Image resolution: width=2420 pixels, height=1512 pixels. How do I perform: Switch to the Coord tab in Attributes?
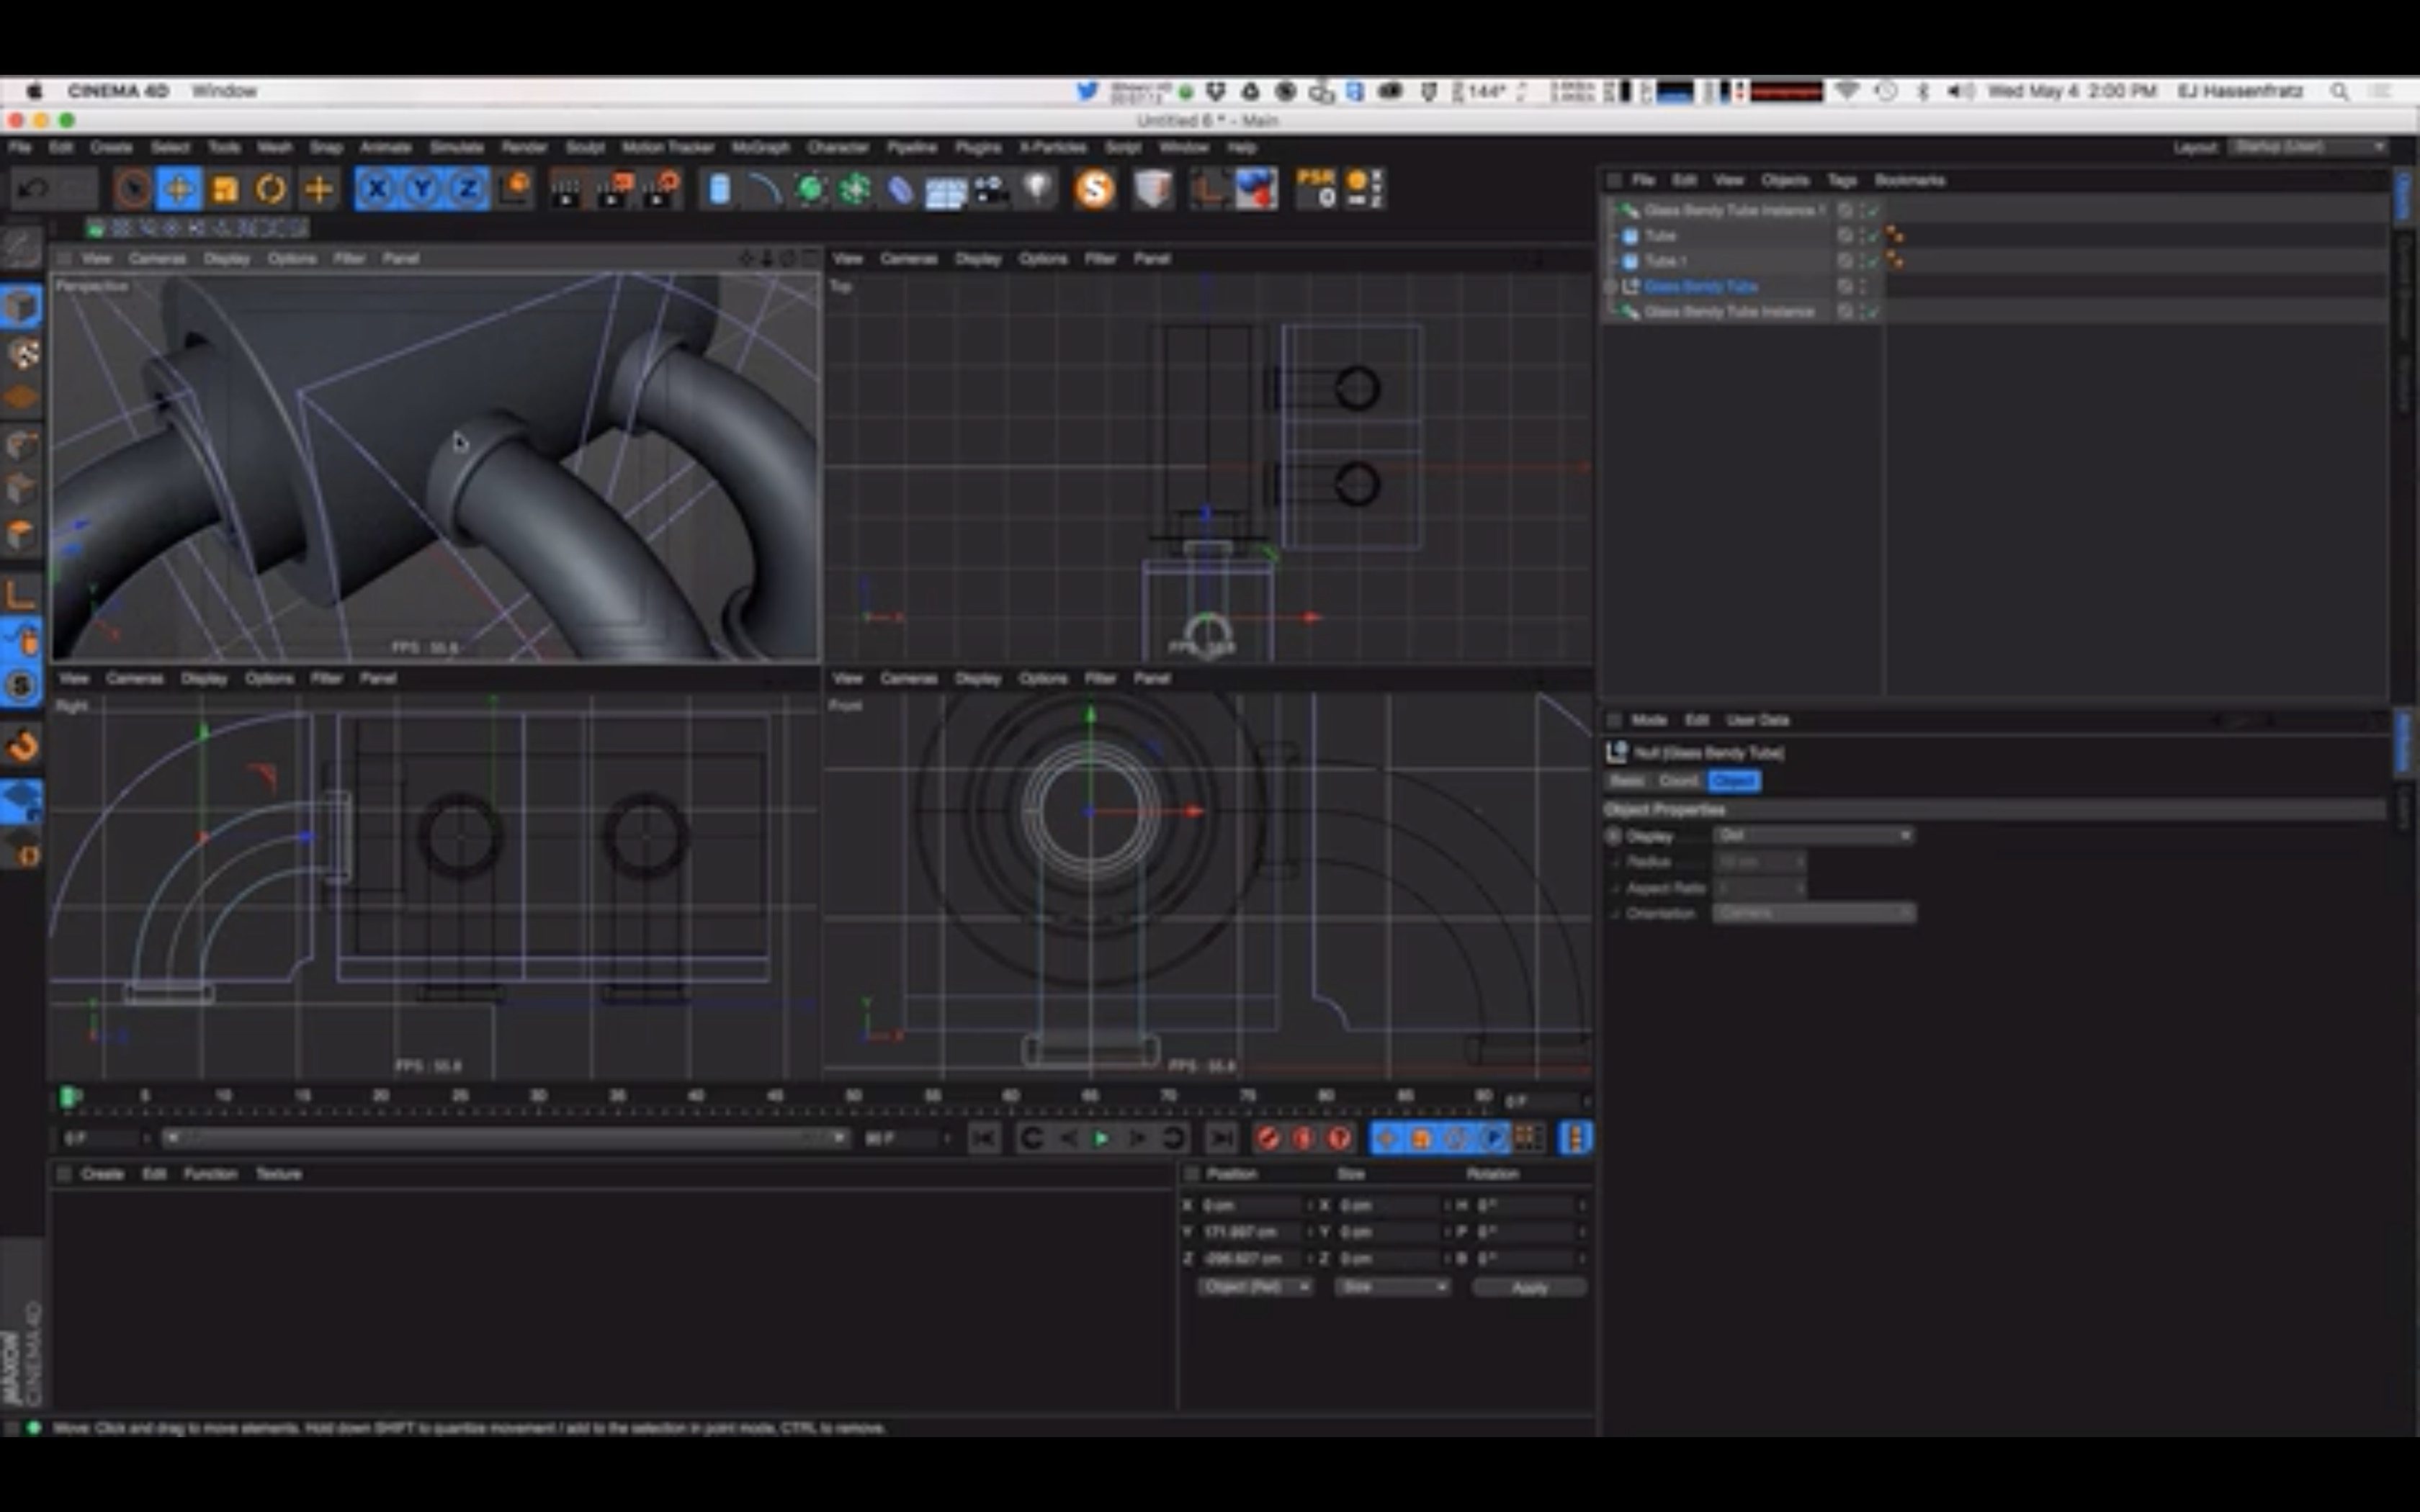[1679, 780]
